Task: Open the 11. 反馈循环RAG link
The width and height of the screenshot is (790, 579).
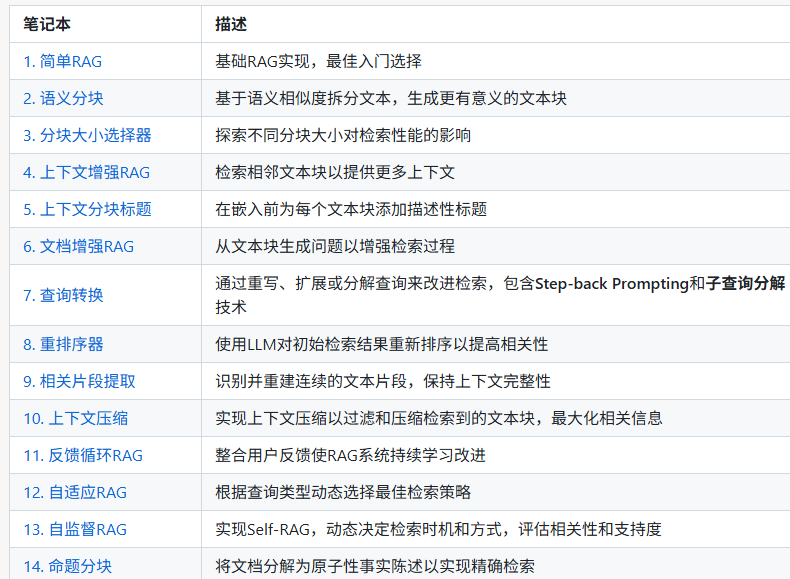Action: [x=83, y=456]
